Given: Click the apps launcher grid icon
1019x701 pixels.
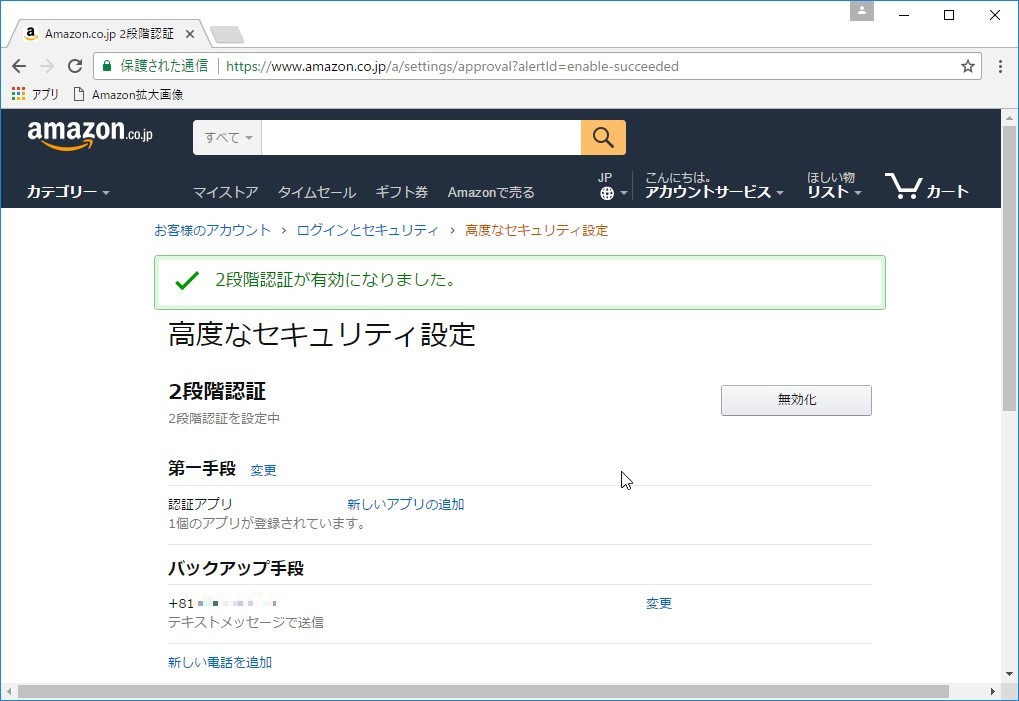Looking at the screenshot, I should click(x=17, y=93).
